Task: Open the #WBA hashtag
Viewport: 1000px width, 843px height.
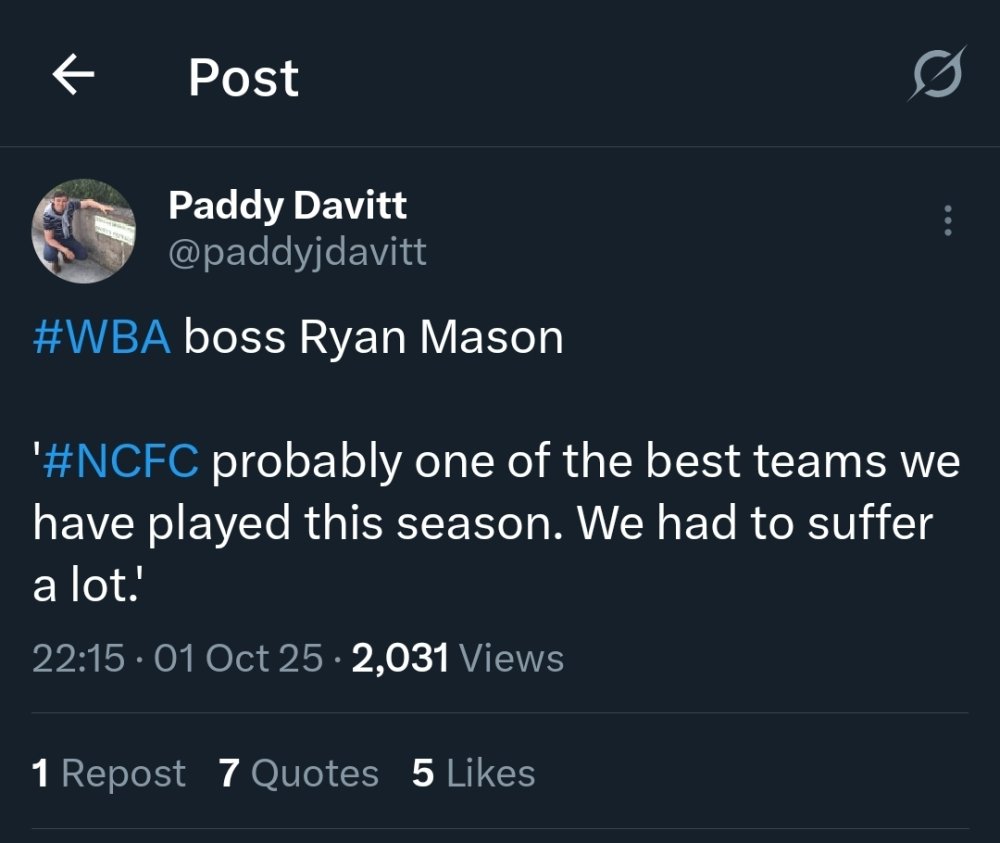Action: coord(102,338)
